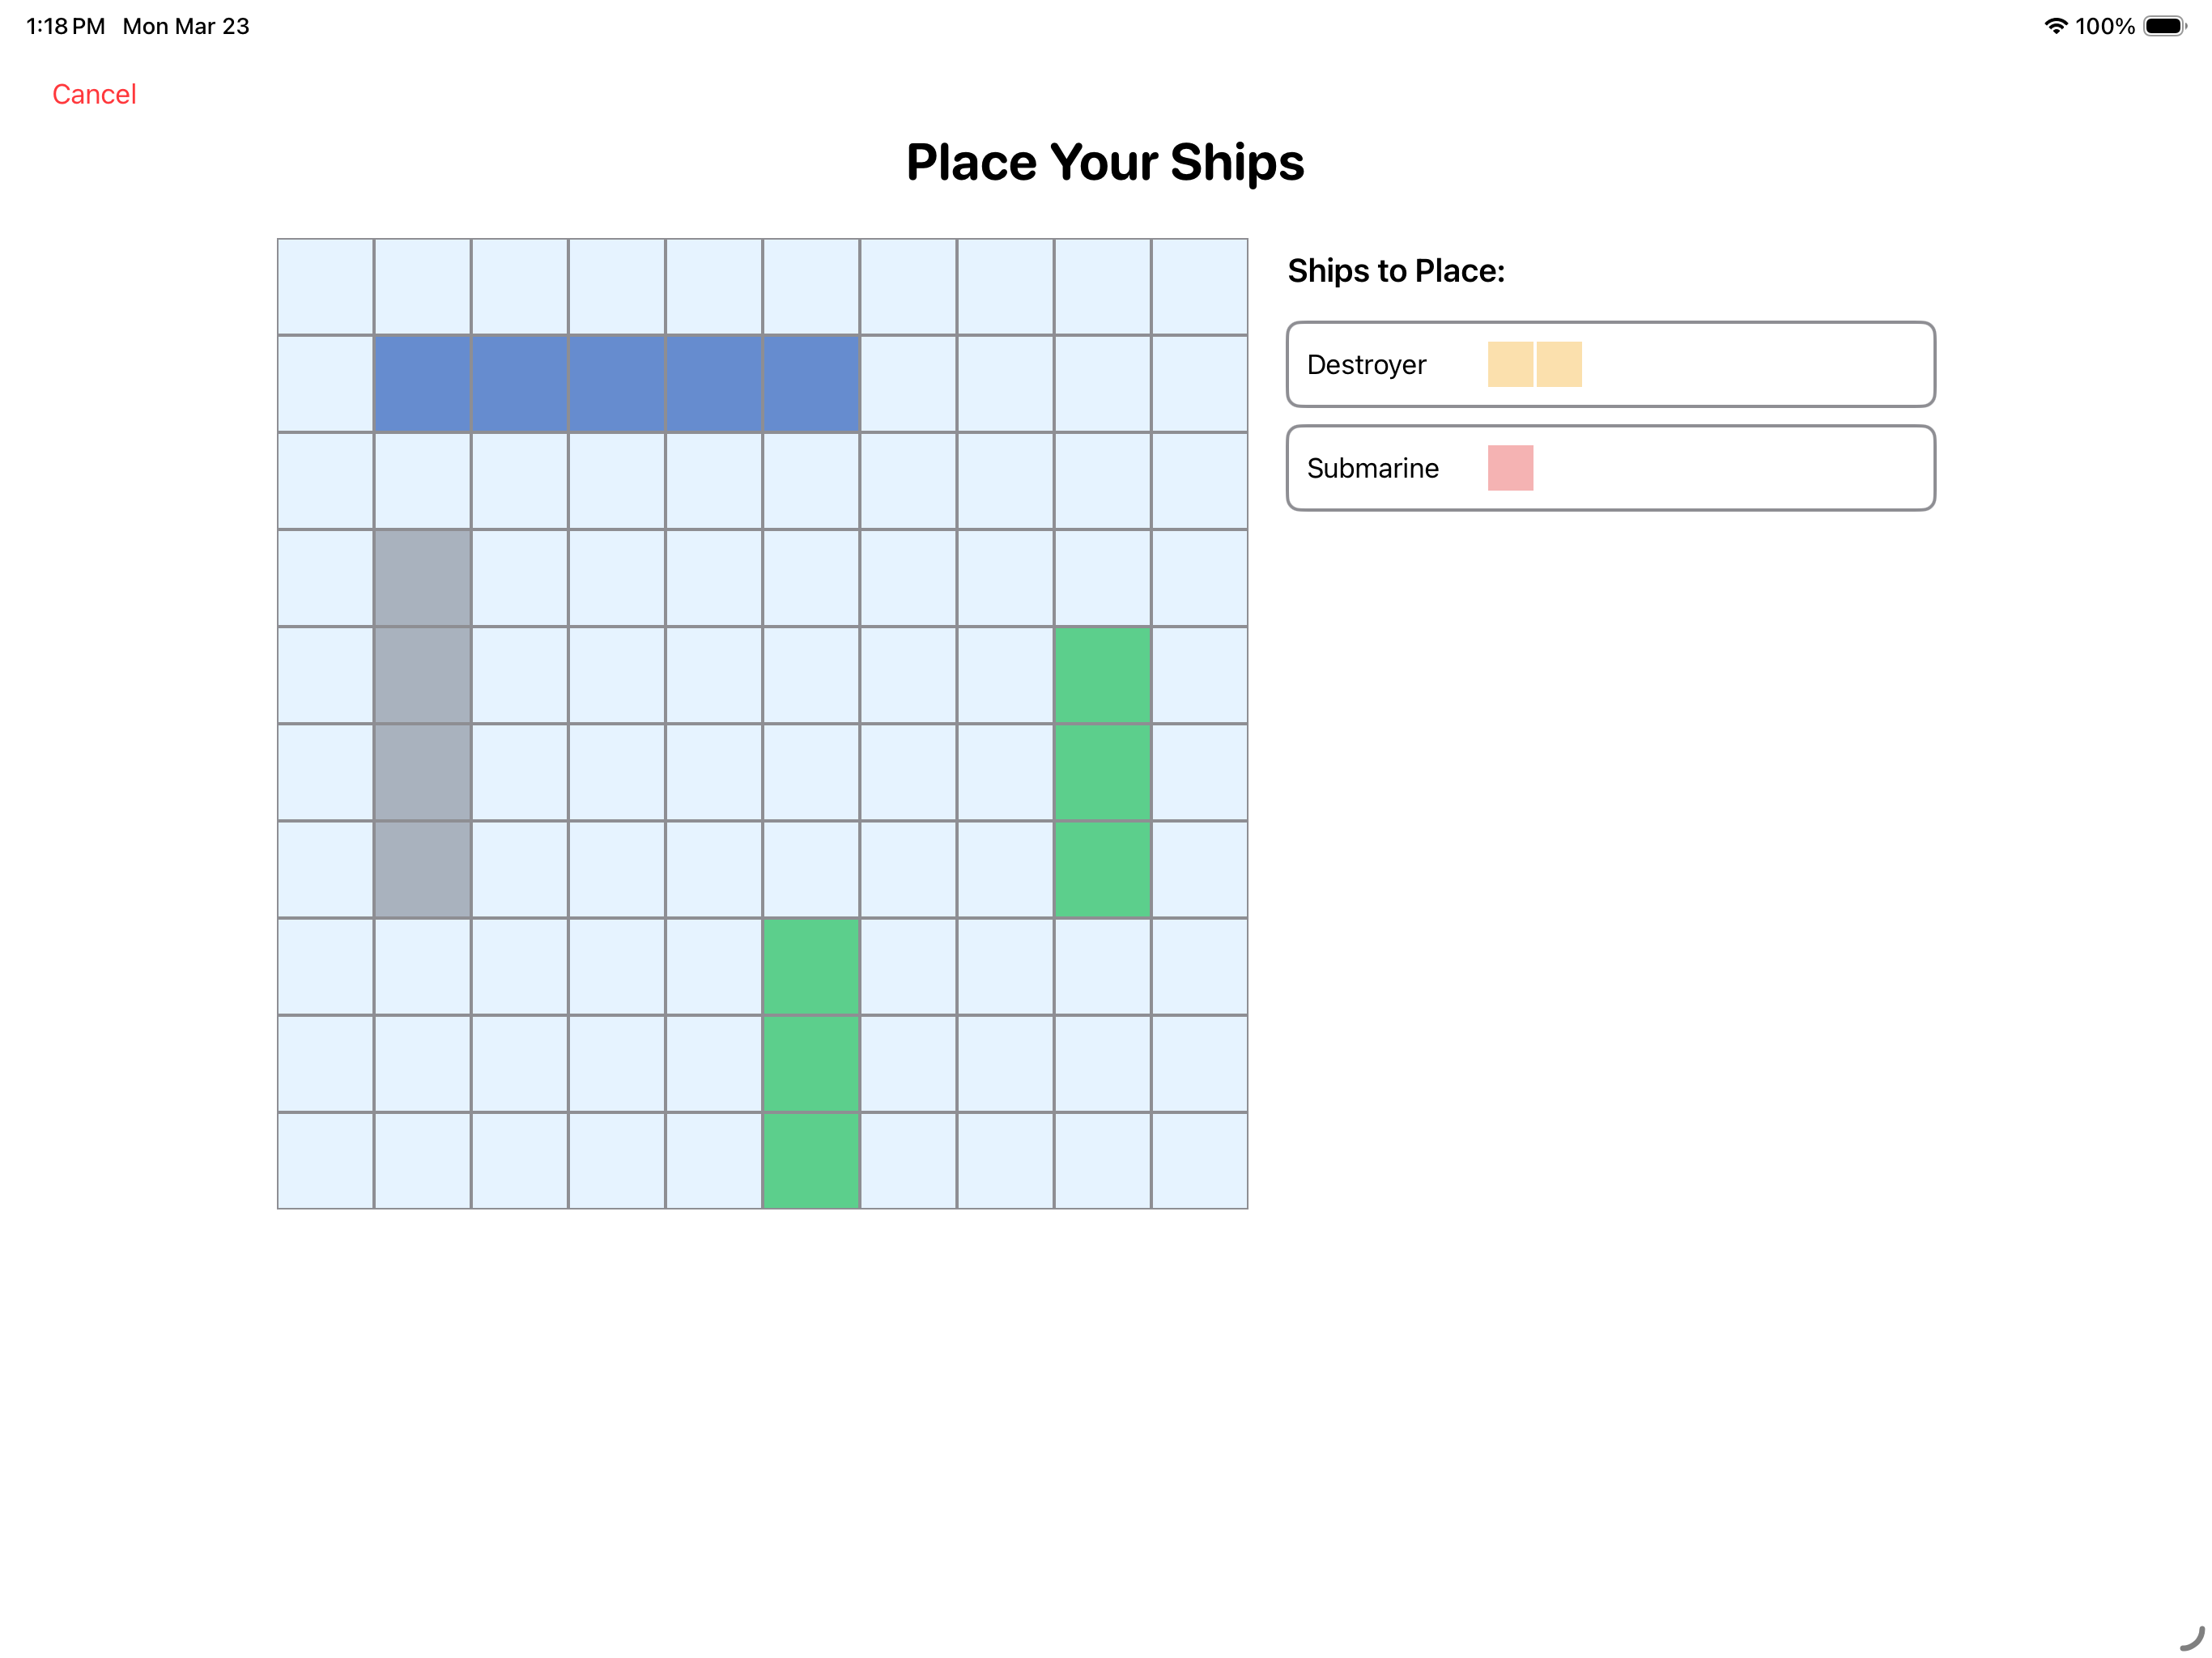The height and width of the screenshot is (1658, 2212).
Task: Tap the leftmost blue ship cell
Action: pos(423,384)
